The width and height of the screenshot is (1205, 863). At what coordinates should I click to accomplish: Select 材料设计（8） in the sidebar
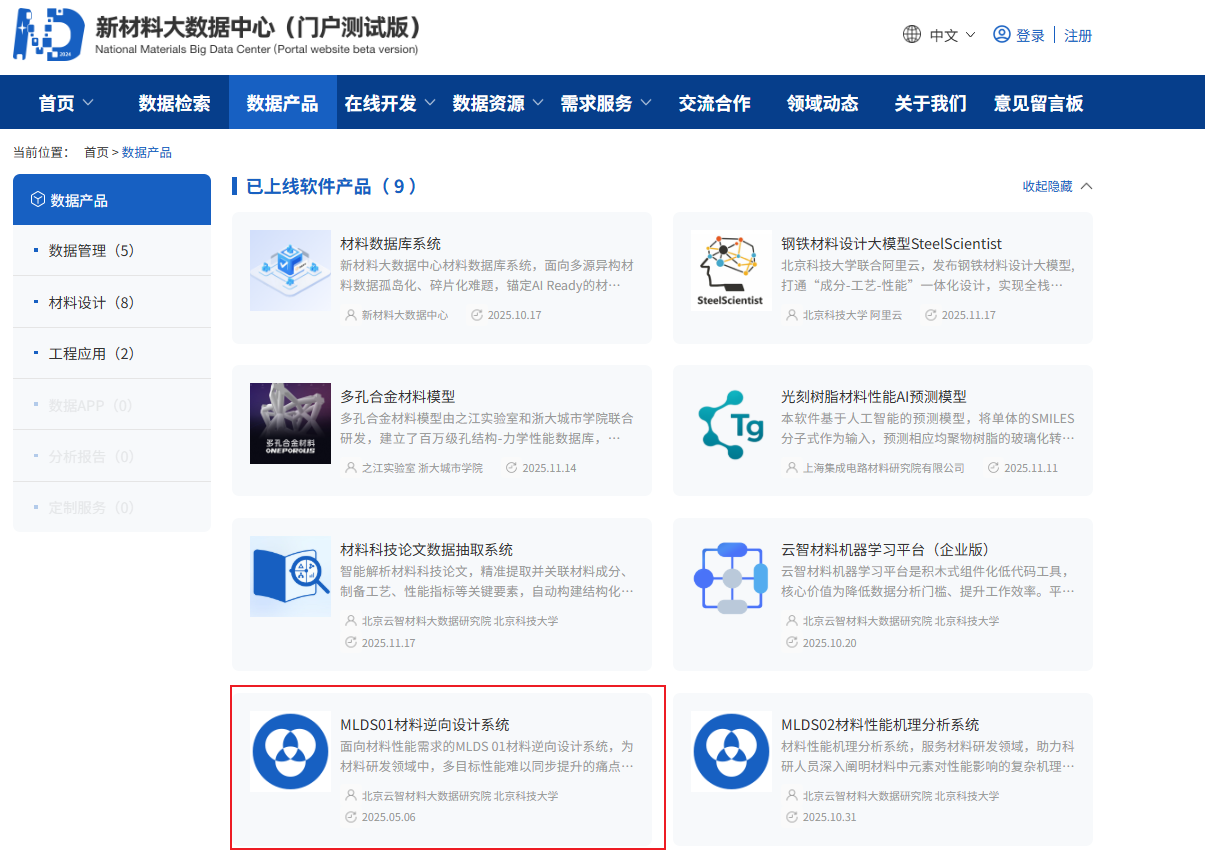(x=91, y=302)
